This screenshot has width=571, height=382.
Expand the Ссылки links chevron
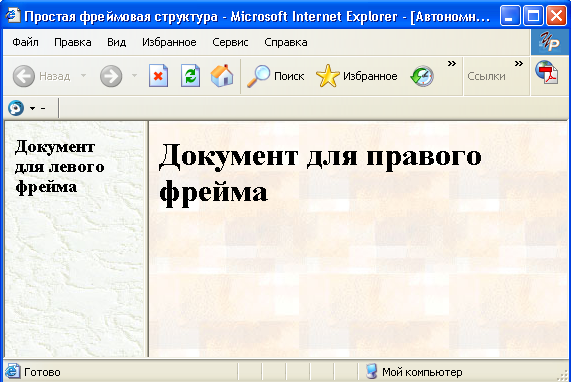[519, 63]
